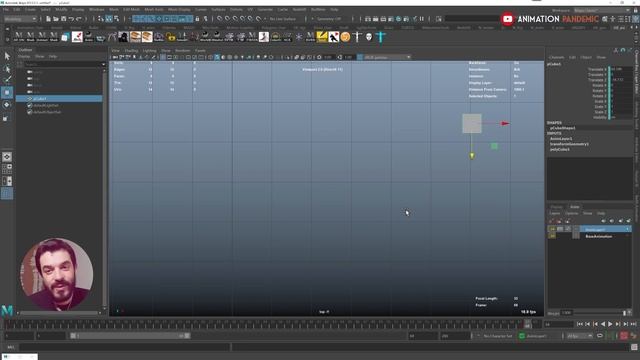Select the arrow Select tool in toolbox

pos(7,56)
